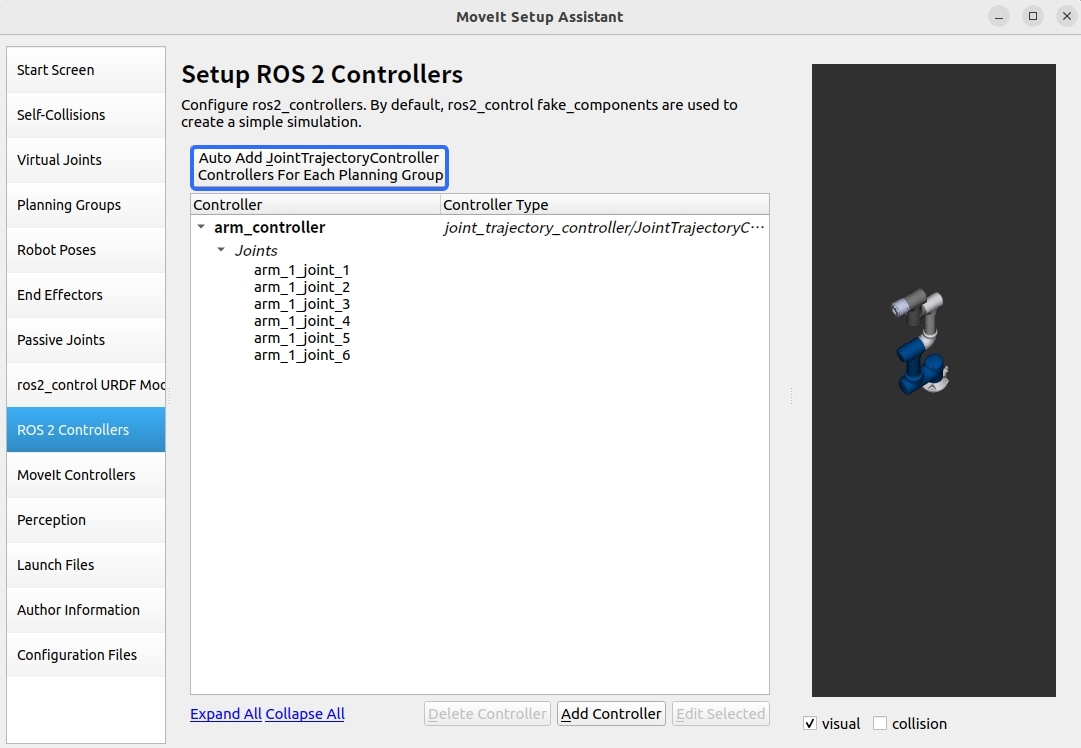The height and width of the screenshot is (748, 1081).
Task: Switch to Launch Files page
Action: [85, 565]
